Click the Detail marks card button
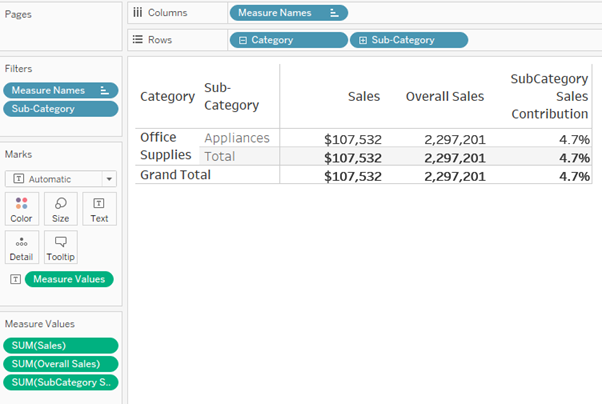 pos(22,247)
